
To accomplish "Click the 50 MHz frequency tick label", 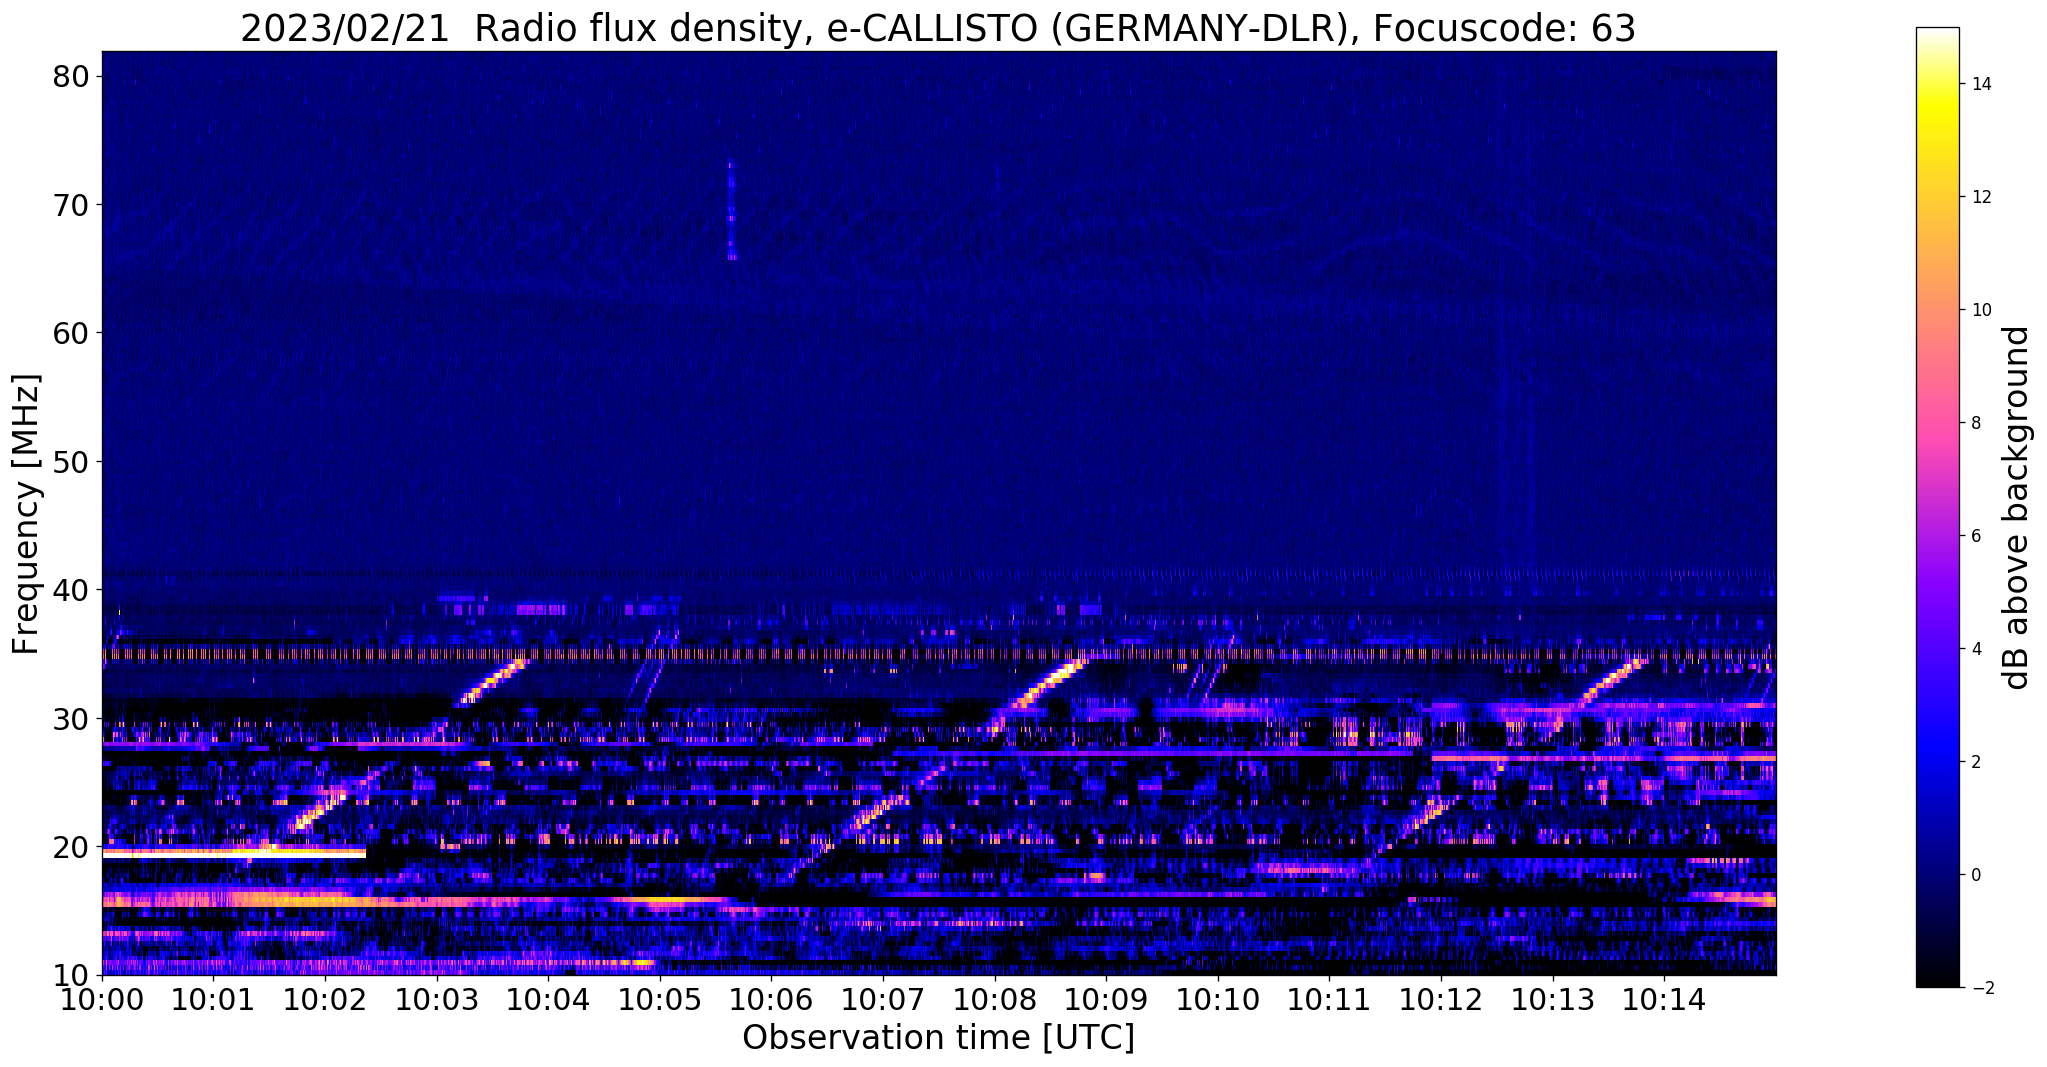I will coord(70,462).
